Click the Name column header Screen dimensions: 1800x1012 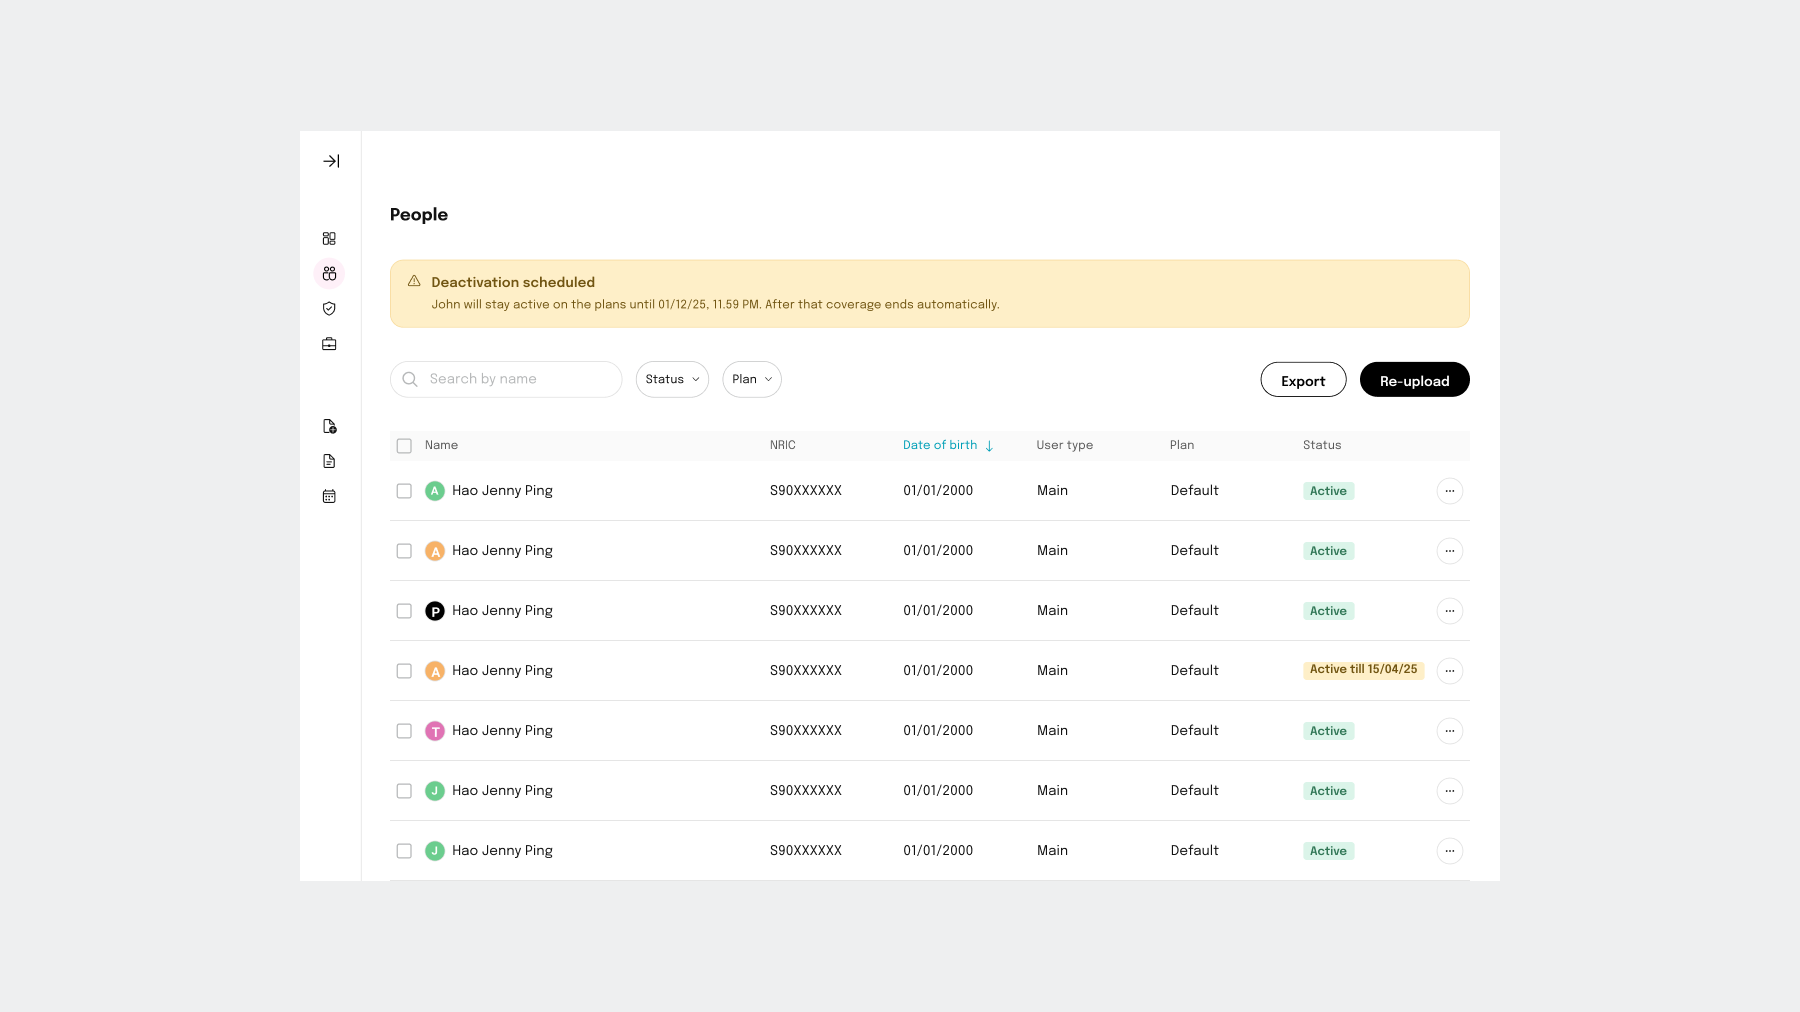point(441,446)
